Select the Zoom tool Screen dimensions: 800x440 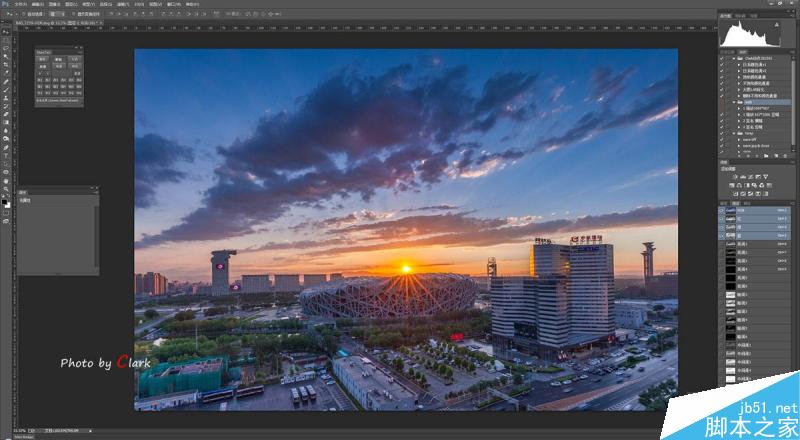point(6,189)
